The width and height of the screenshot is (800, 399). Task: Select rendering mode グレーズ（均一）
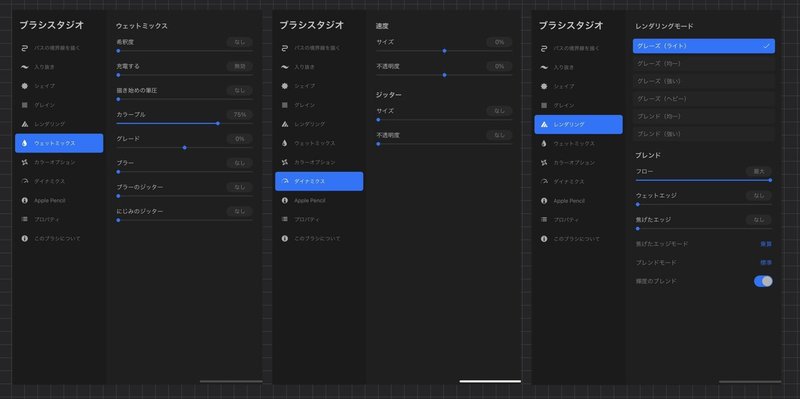[704, 64]
